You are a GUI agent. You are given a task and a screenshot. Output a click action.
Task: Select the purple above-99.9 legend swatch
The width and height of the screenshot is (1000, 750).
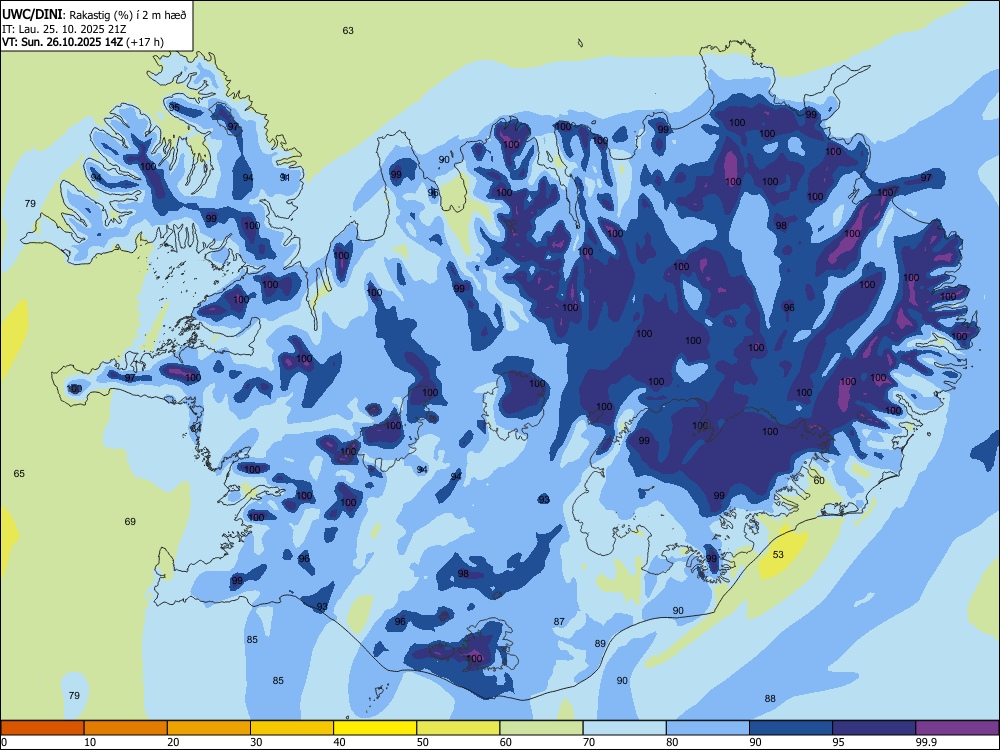(957, 728)
